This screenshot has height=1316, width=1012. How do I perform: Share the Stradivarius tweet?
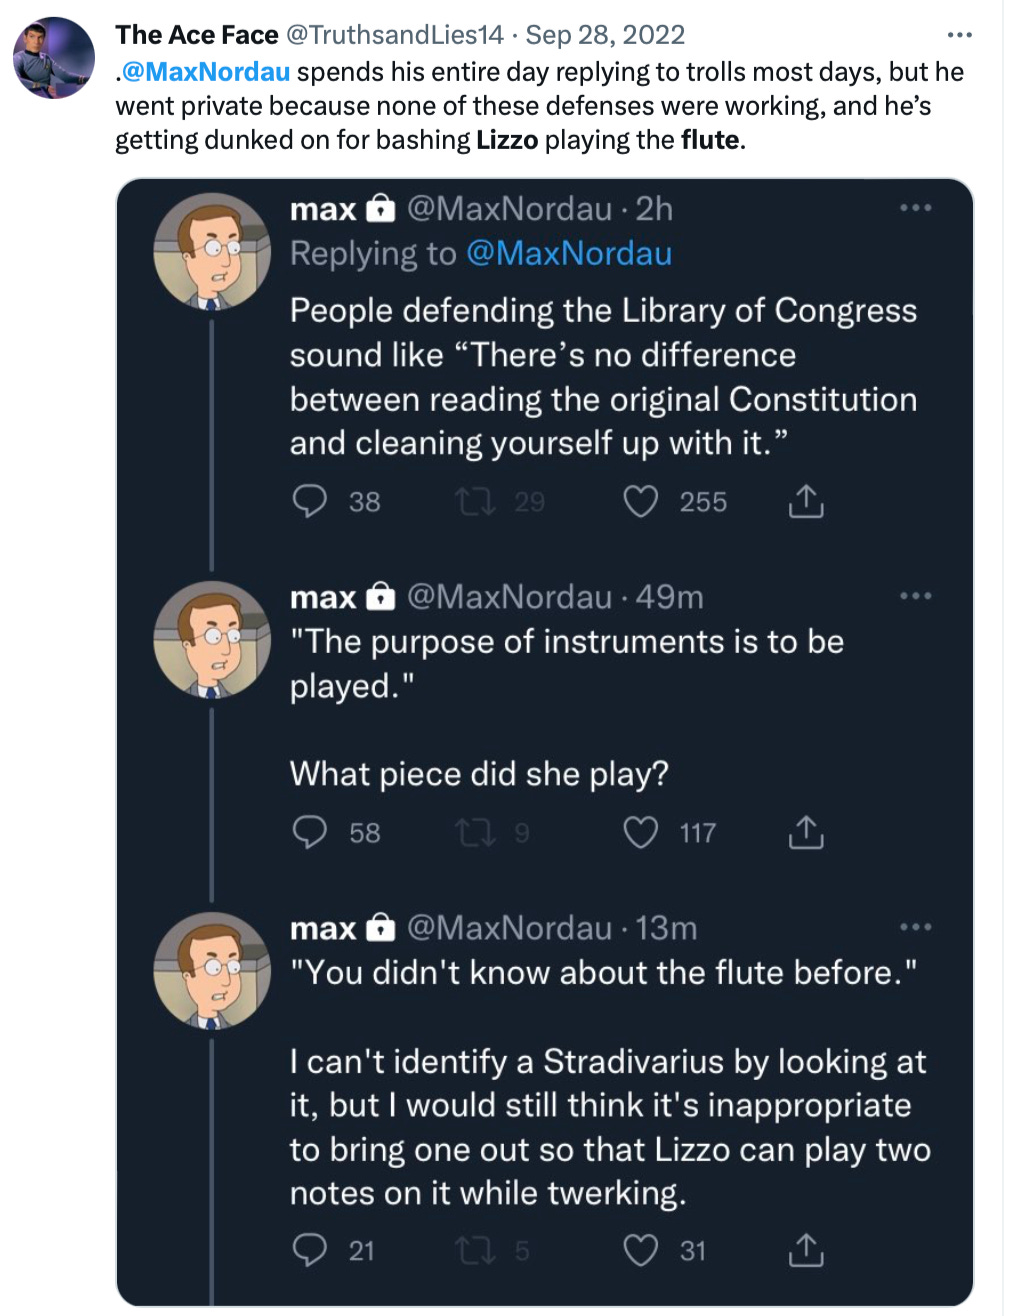pyautogui.click(x=806, y=1250)
